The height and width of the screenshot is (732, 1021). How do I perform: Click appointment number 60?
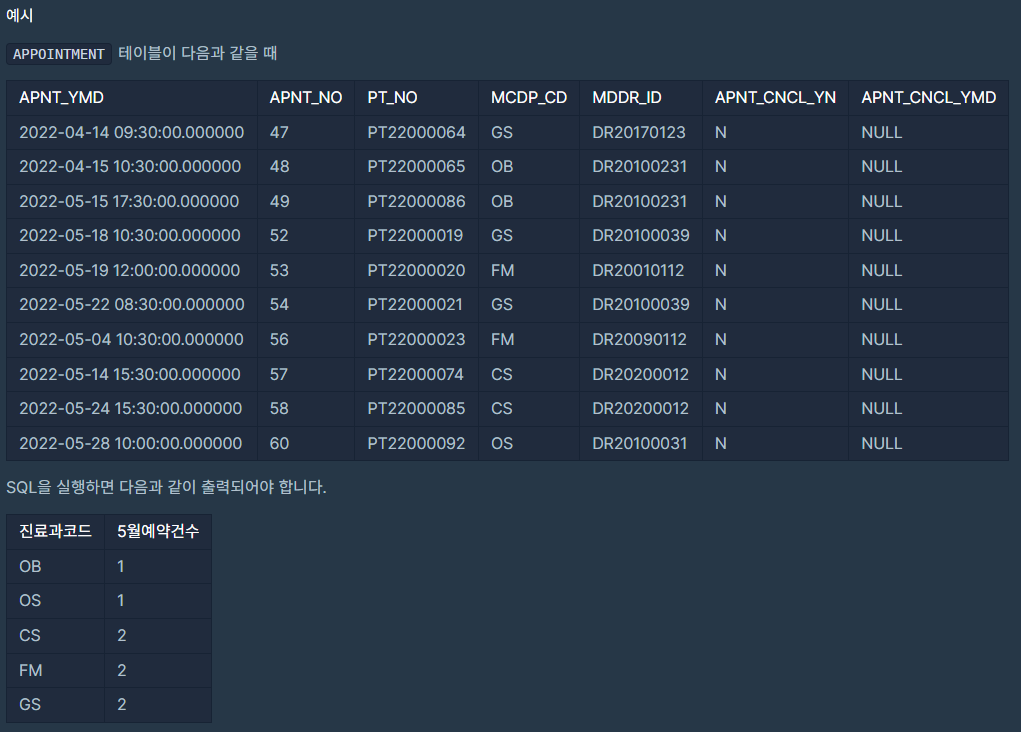click(x=279, y=443)
